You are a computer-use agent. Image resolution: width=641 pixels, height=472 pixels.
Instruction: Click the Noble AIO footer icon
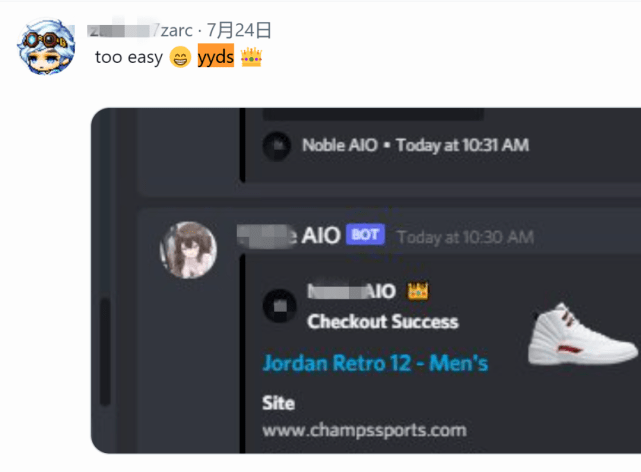click(x=277, y=145)
